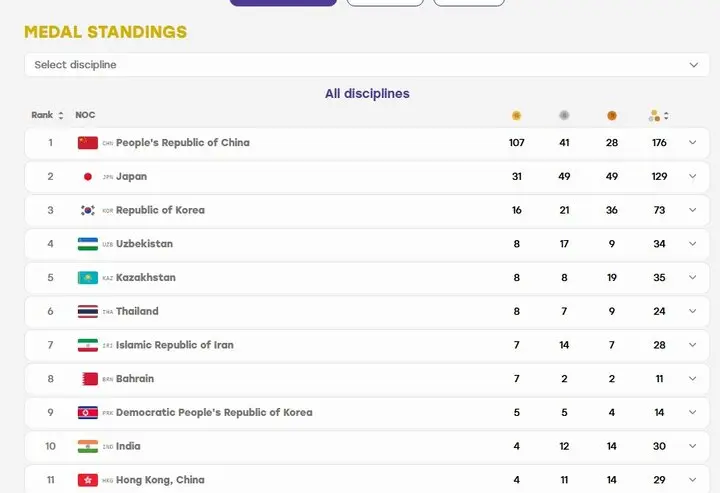The image size is (720, 493).
Task: Click the bronze medal column icon
Action: [x=612, y=116]
